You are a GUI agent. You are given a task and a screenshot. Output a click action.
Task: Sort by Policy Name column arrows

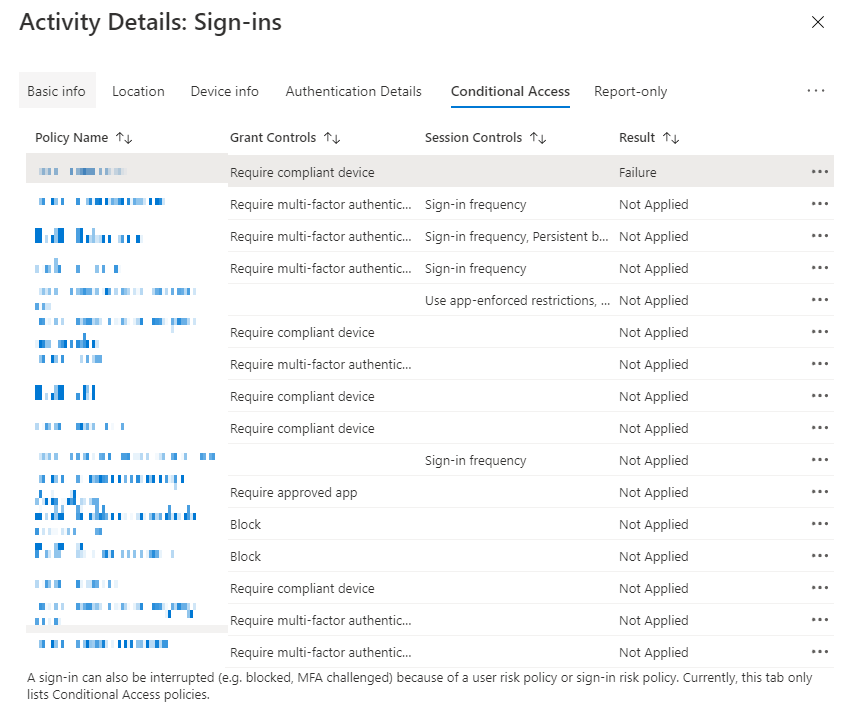(124, 138)
